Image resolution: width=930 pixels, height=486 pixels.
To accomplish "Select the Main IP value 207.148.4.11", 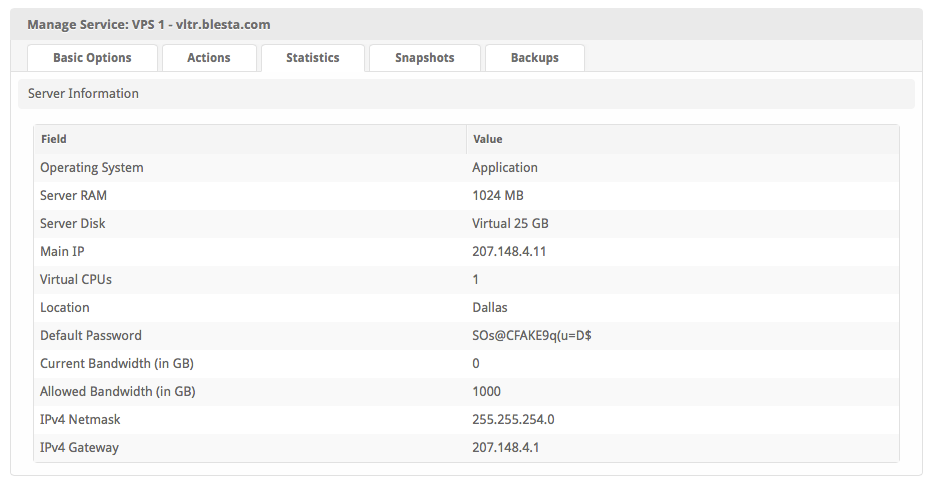I will click(509, 252).
